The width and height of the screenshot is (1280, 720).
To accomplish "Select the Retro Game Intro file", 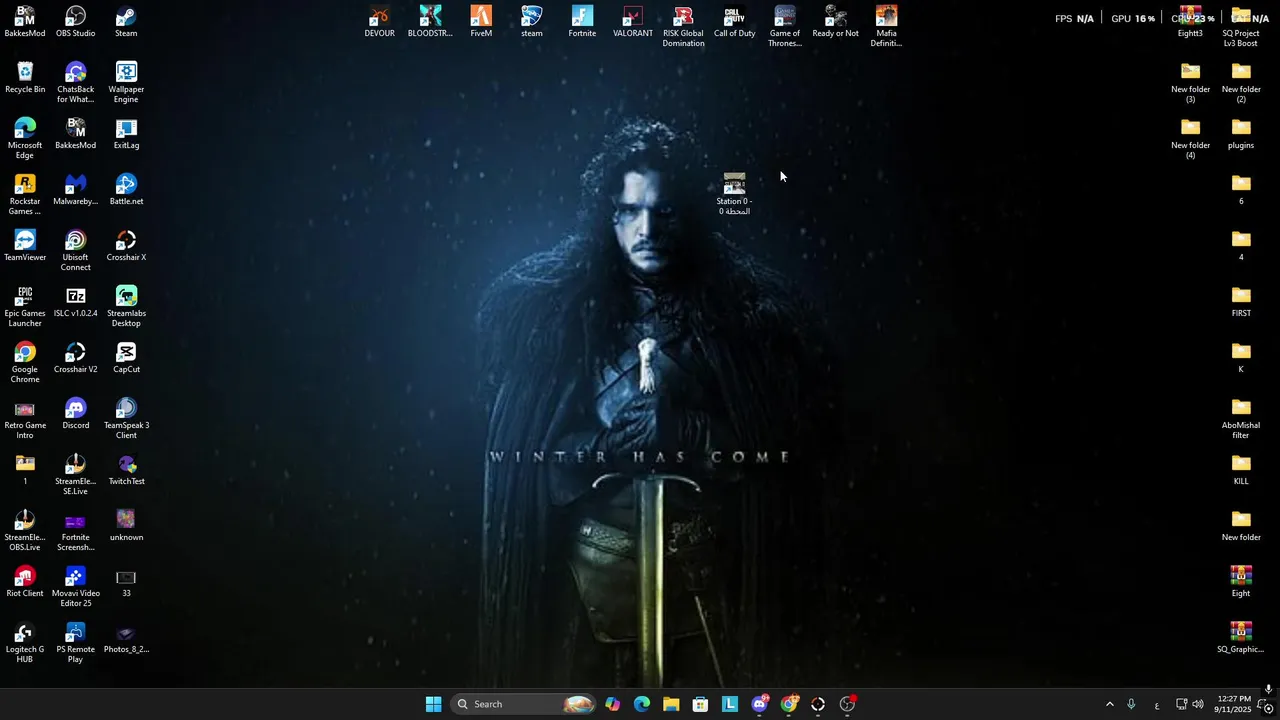I will click(x=25, y=419).
